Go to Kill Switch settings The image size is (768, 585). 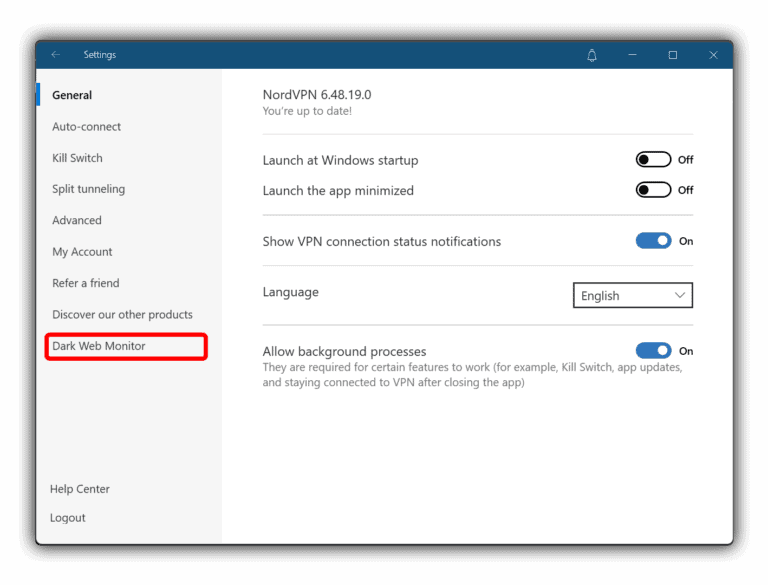coord(77,158)
